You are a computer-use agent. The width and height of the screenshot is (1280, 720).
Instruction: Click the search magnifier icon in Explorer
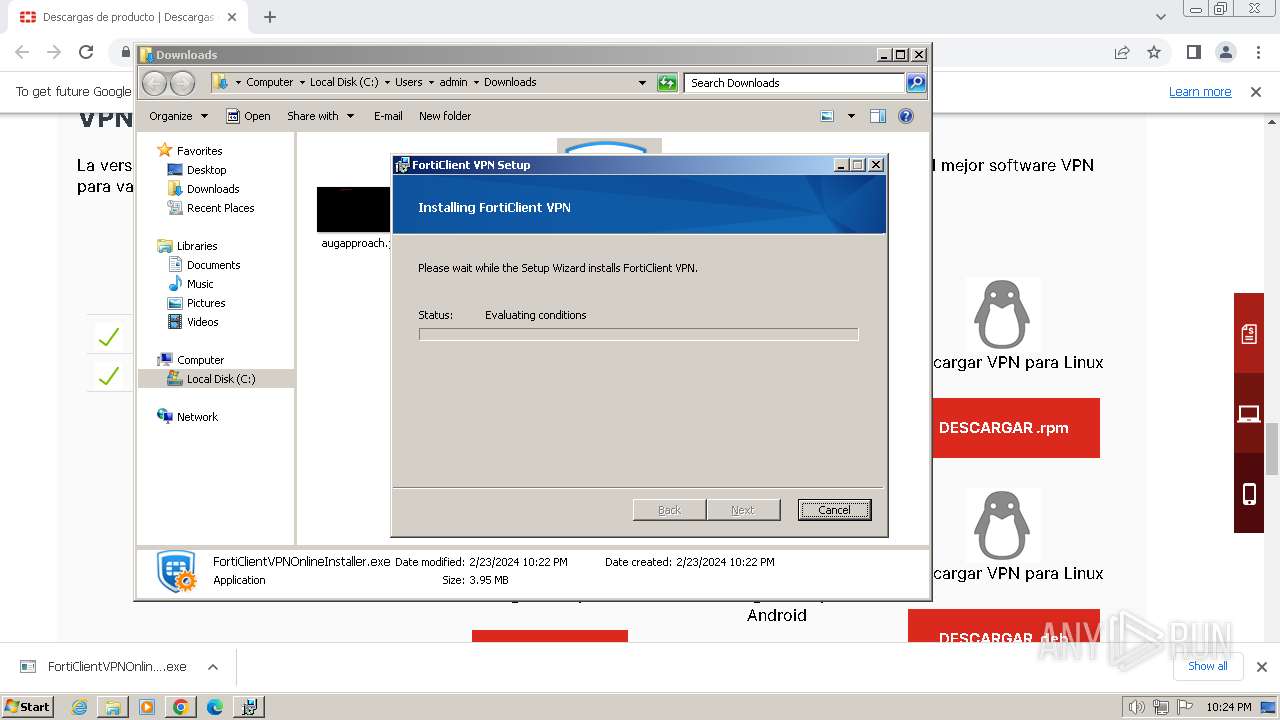(x=916, y=83)
